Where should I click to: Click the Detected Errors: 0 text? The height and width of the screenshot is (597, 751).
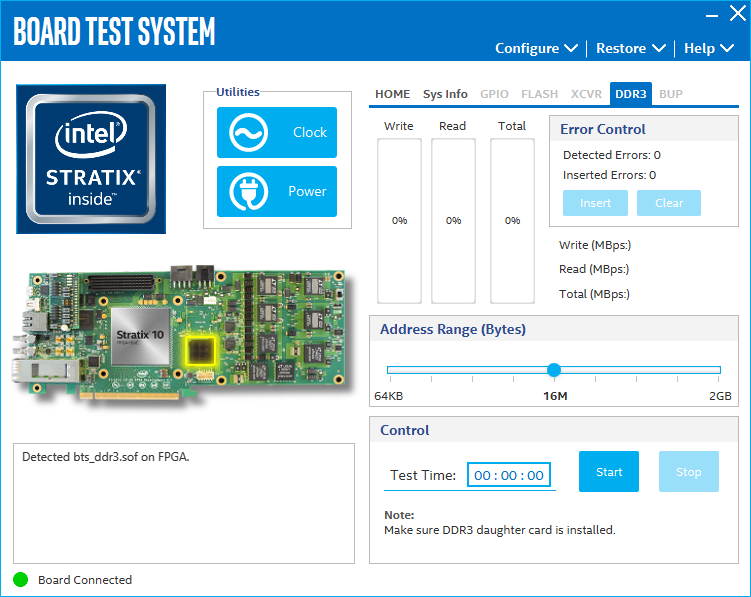click(x=612, y=155)
